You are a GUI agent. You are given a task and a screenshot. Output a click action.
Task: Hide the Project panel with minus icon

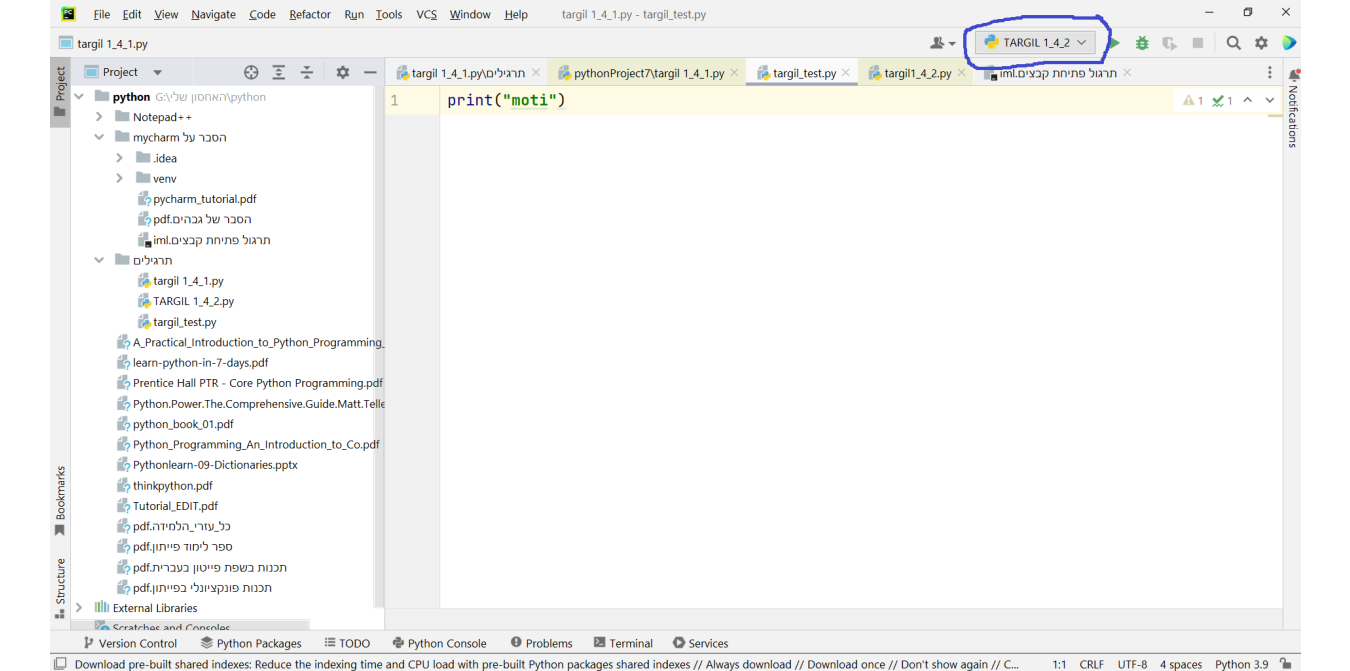pyautogui.click(x=370, y=72)
